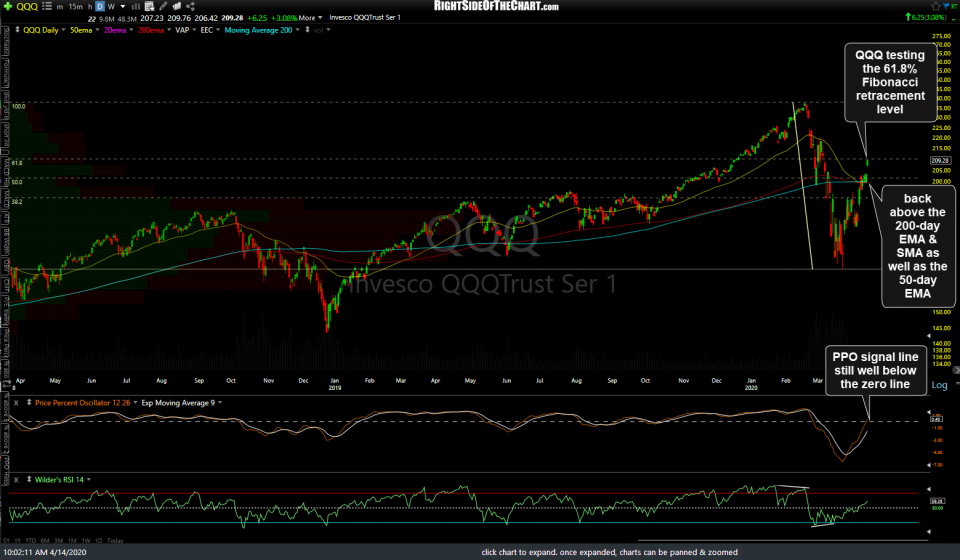Click the favorite star icon at top right
The height and width of the screenshot is (560, 960).
pyautogui.click(x=936, y=6)
